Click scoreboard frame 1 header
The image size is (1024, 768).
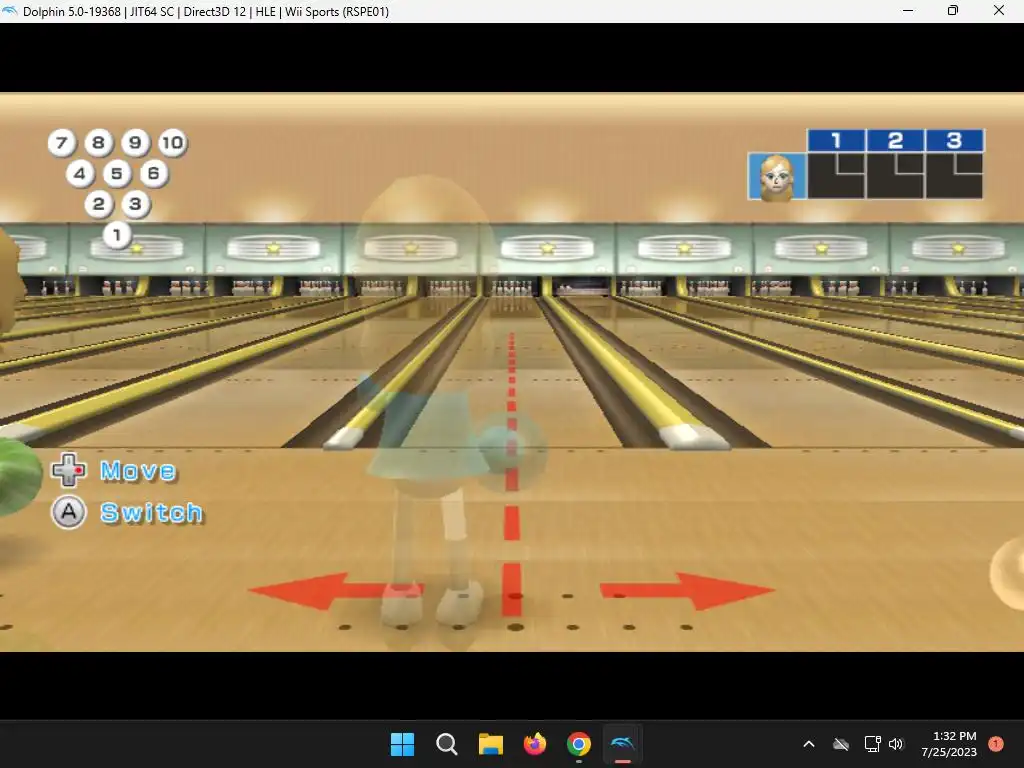click(837, 140)
